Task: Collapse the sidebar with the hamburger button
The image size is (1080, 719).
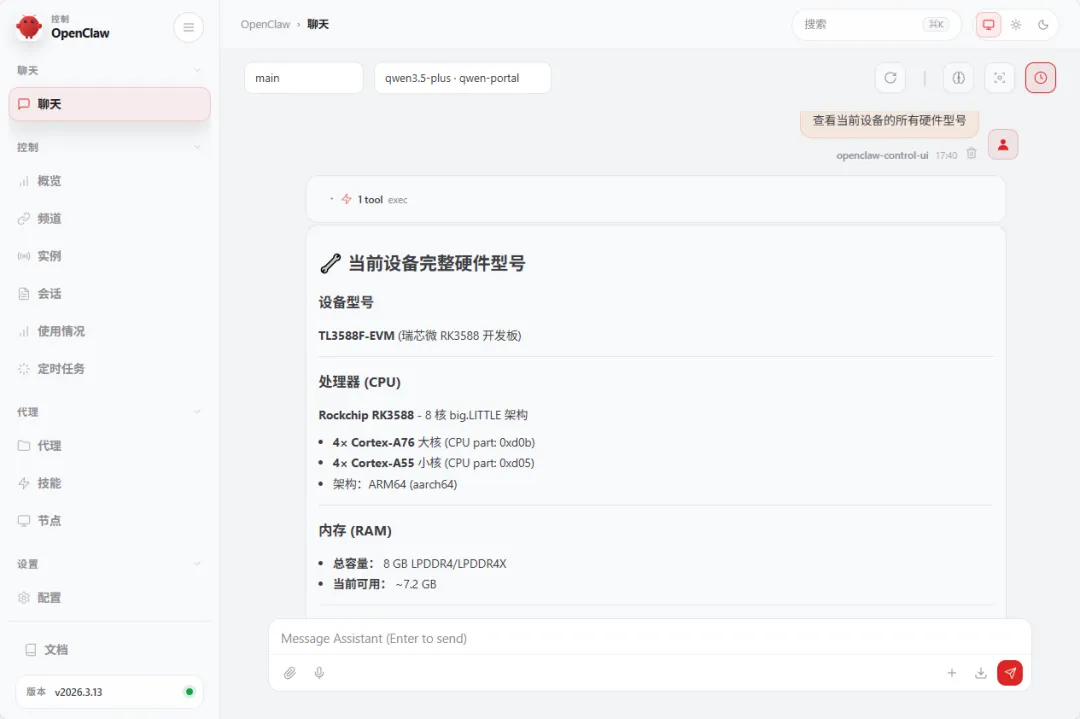Action: tap(188, 28)
